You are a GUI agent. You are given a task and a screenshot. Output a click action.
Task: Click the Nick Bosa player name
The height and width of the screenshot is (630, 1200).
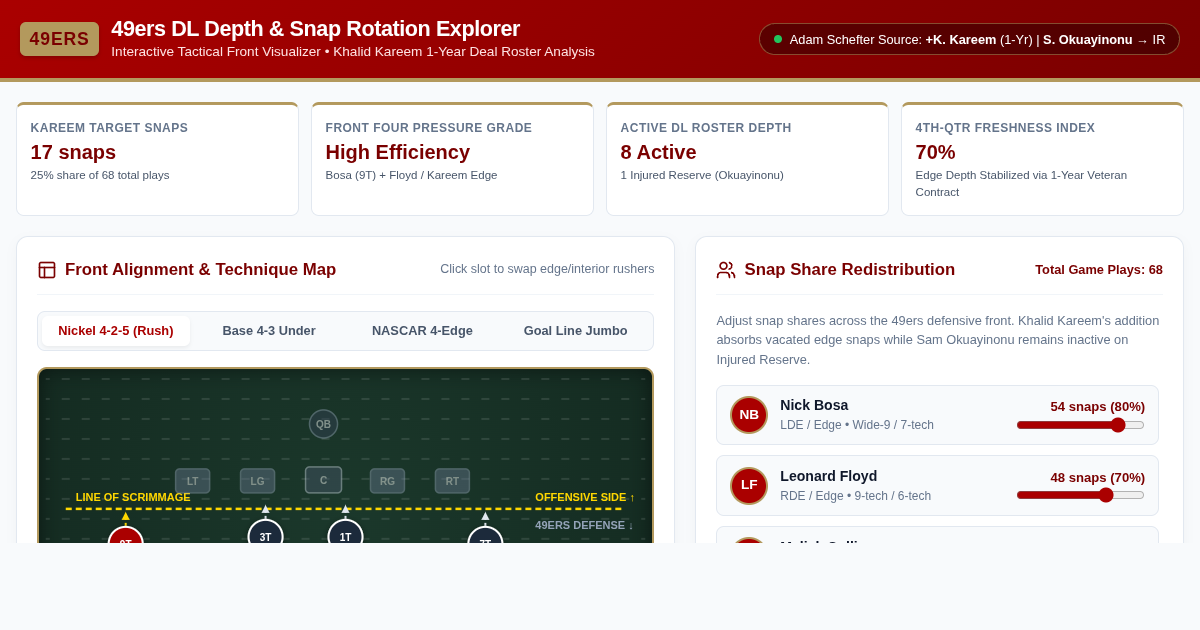pyautogui.click(x=814, y=405)
